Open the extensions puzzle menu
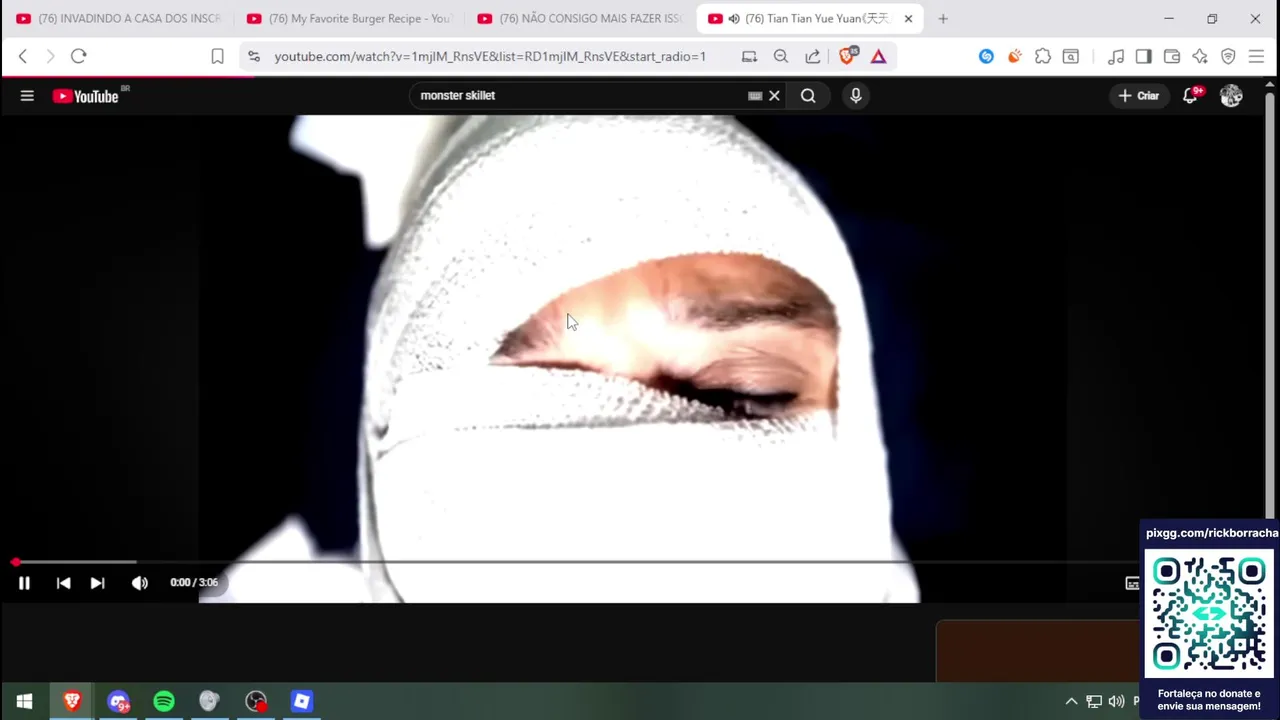The image size is (1280, 720). tap(1043, 57)
